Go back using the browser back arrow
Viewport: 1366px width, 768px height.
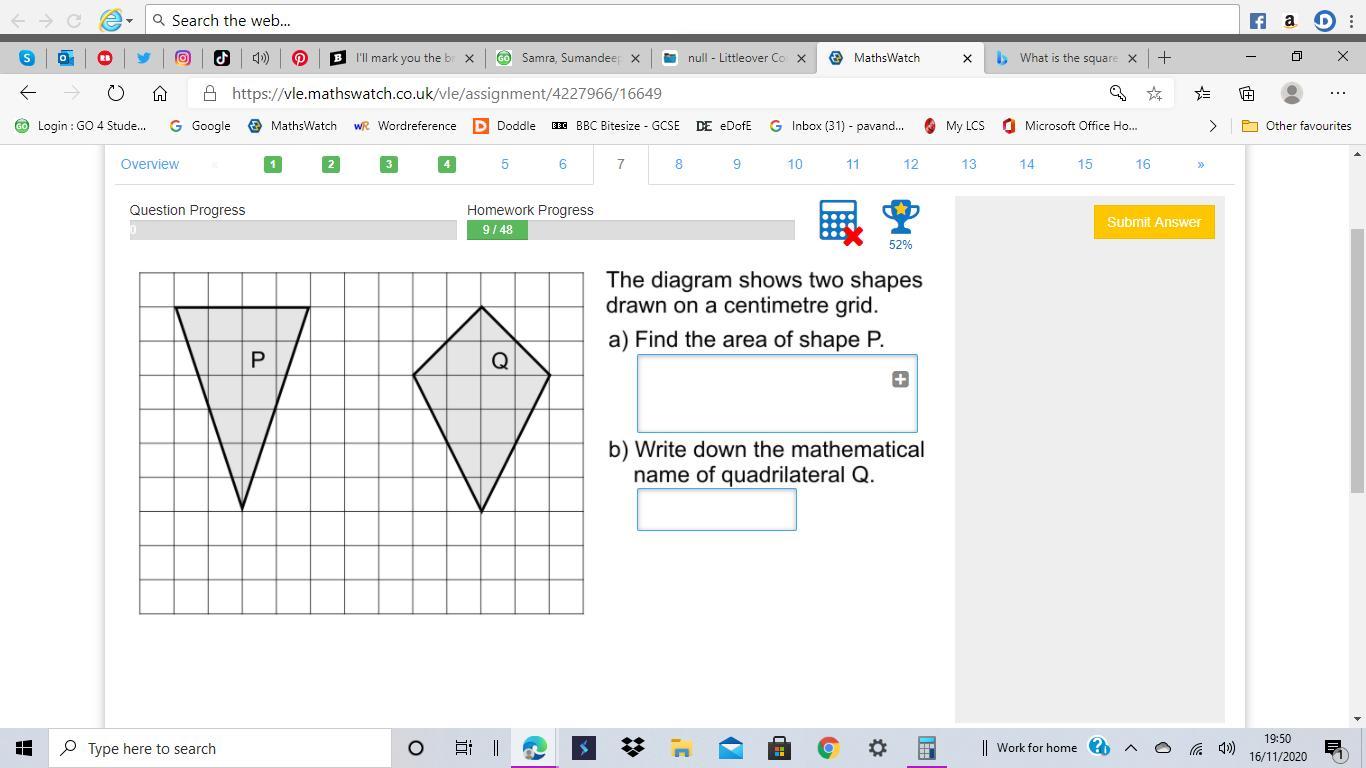[x=28, y=93]
